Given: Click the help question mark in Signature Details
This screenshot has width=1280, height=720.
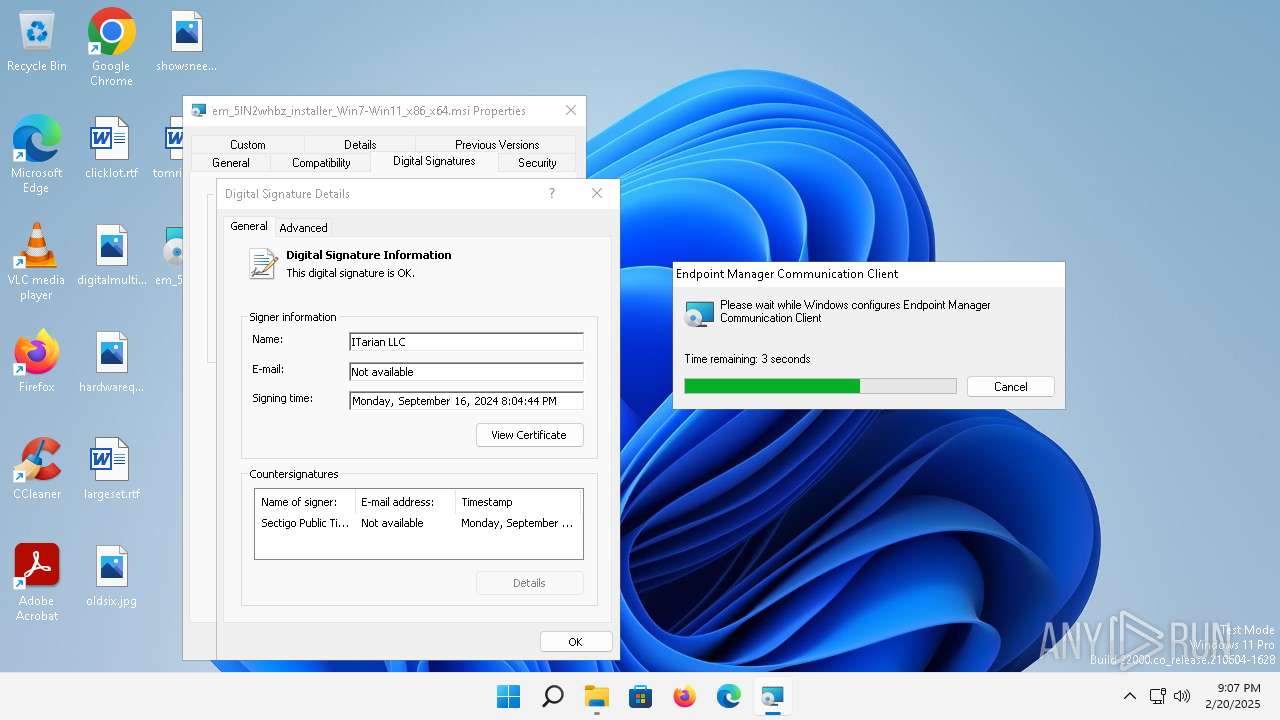Looking at the screenshot, I should coord(551,194).
